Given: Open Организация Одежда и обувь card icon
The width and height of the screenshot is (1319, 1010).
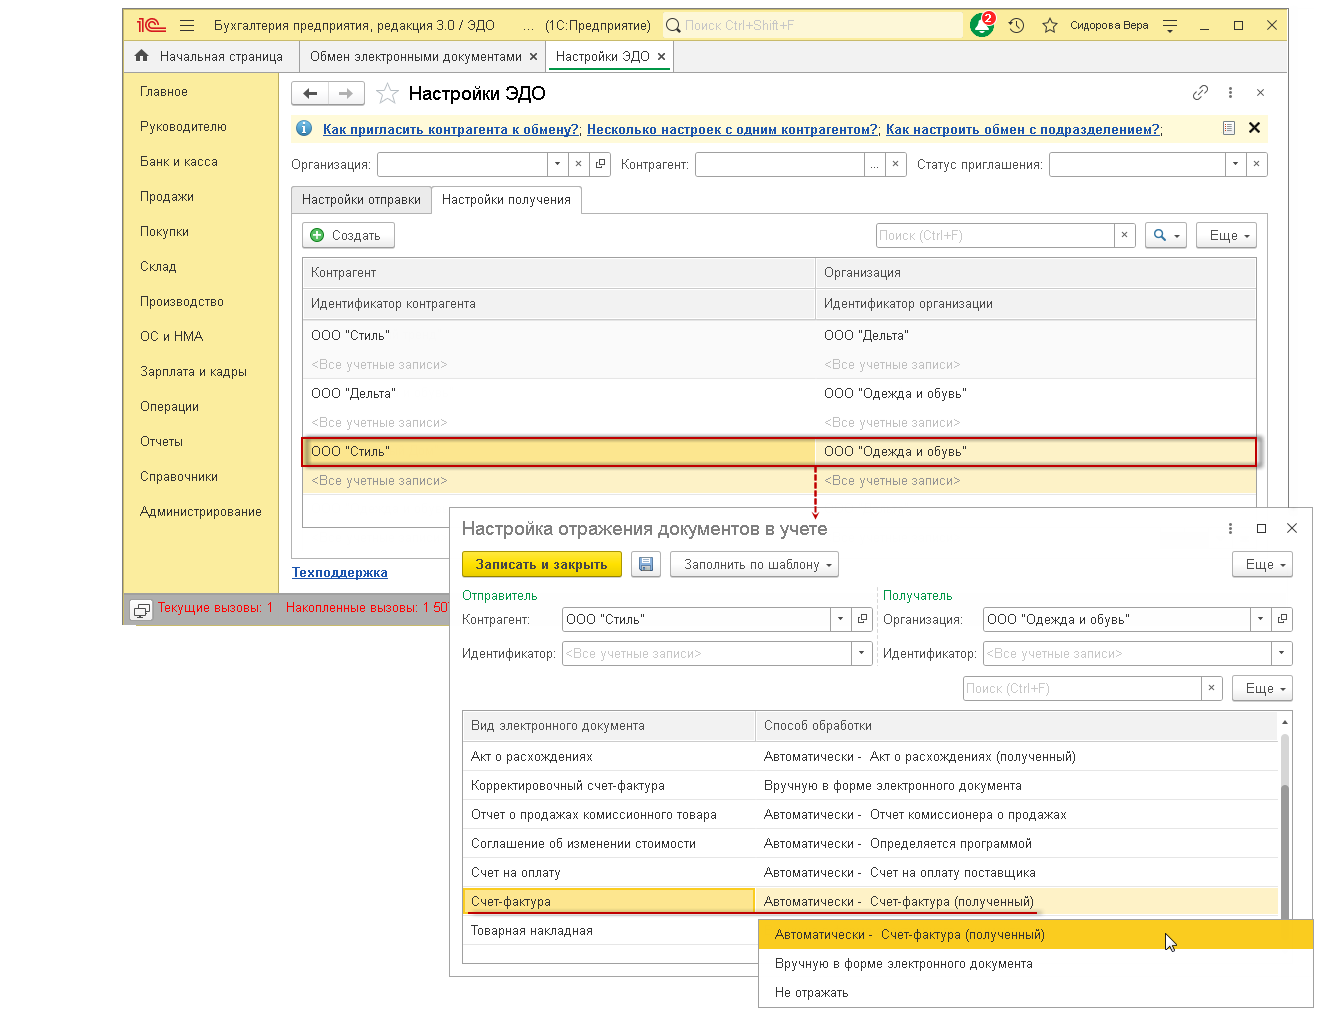Looking at the screenshot, I should point(1282,619).
